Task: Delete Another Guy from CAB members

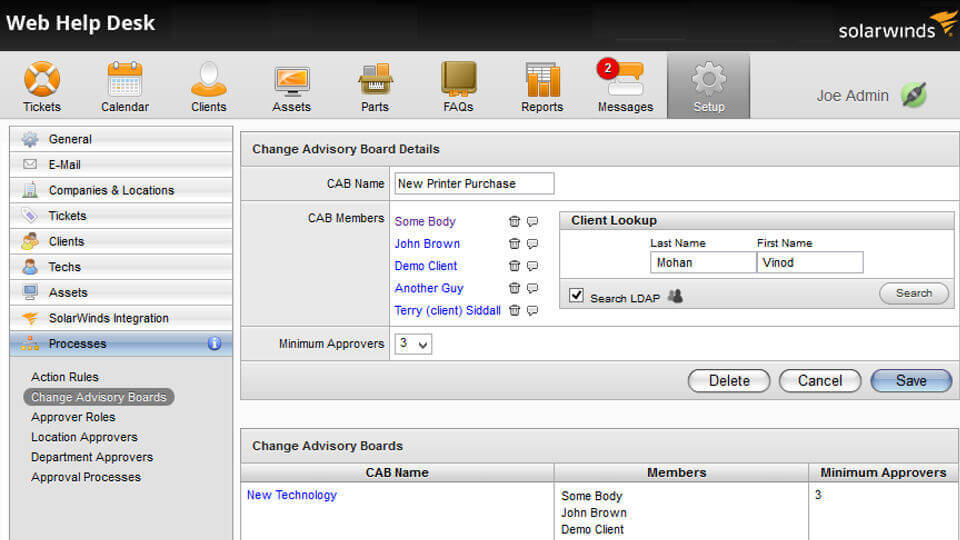Action: tap(514, 288)
